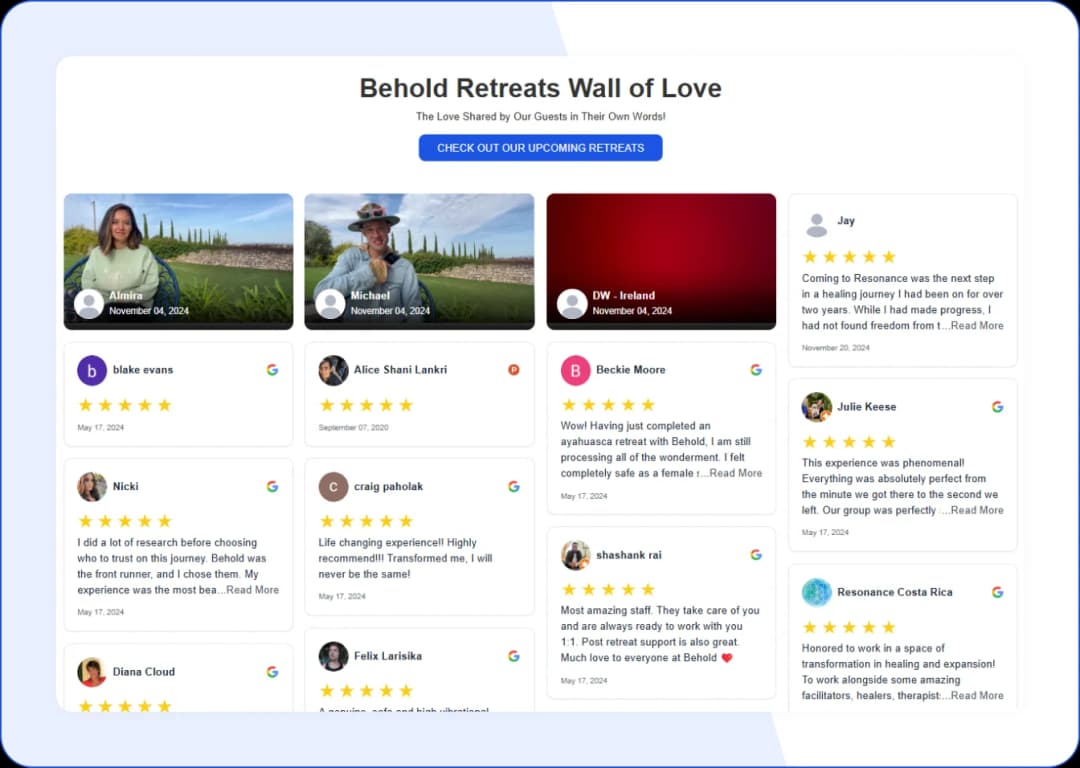
Task: Click CHECK OUT OUR UPCOMING RETREATS
Action: click(540, 147)
